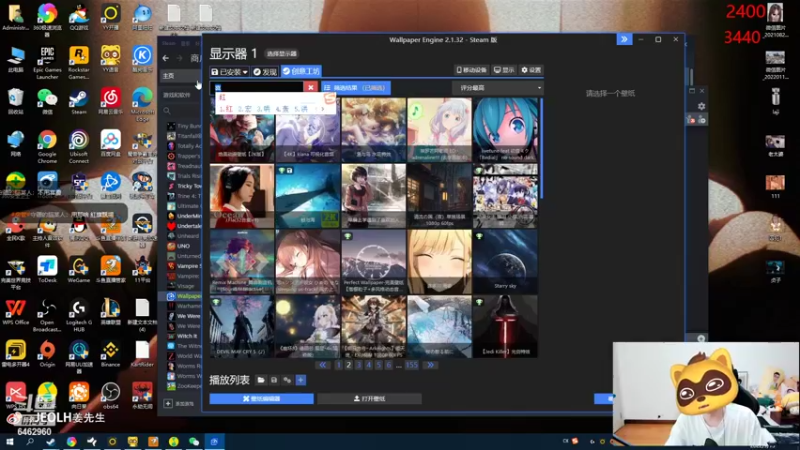Open the WPS Office desktop icon
This screenshot has height=450, width=800.
click(15, 312)
